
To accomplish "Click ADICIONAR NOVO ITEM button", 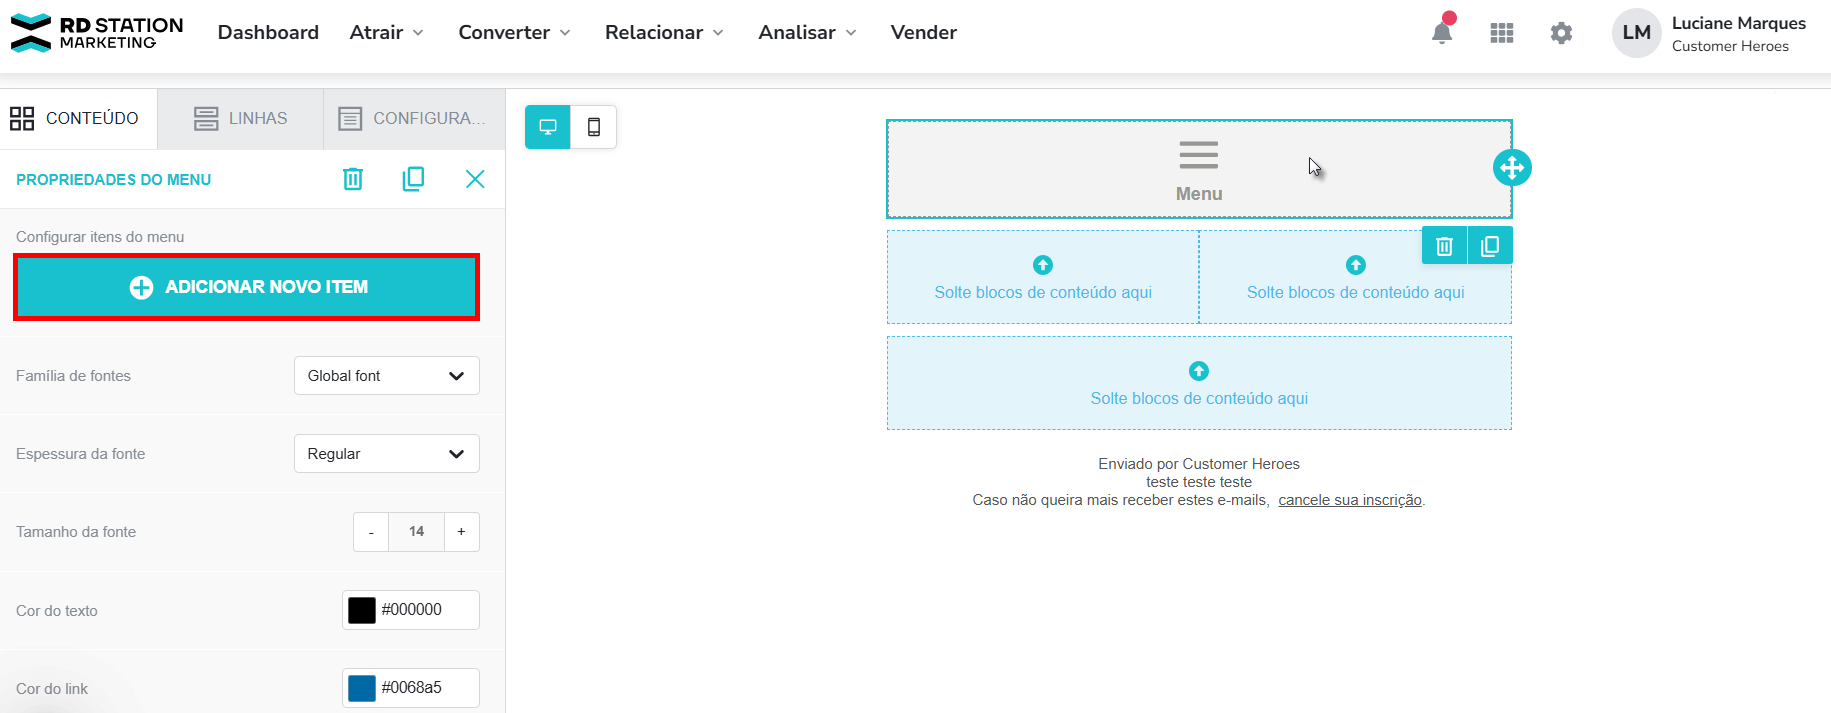I will 247,287.
